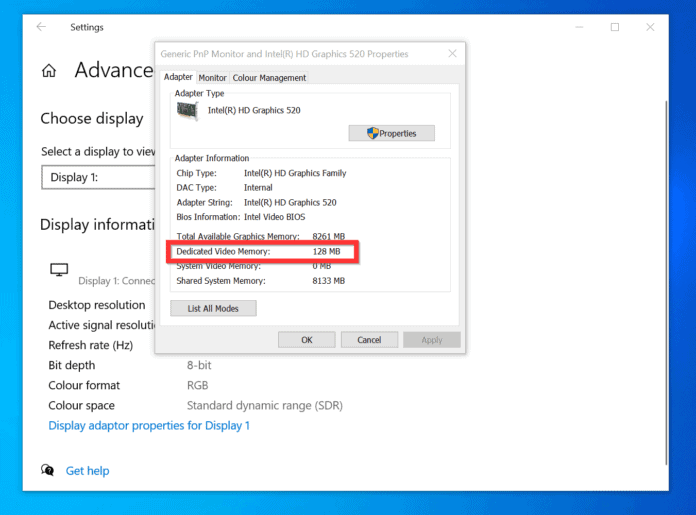Click the Refresh rate (Hz) label
The height and width of the screenshot is (515, 696).
[91, 345]
